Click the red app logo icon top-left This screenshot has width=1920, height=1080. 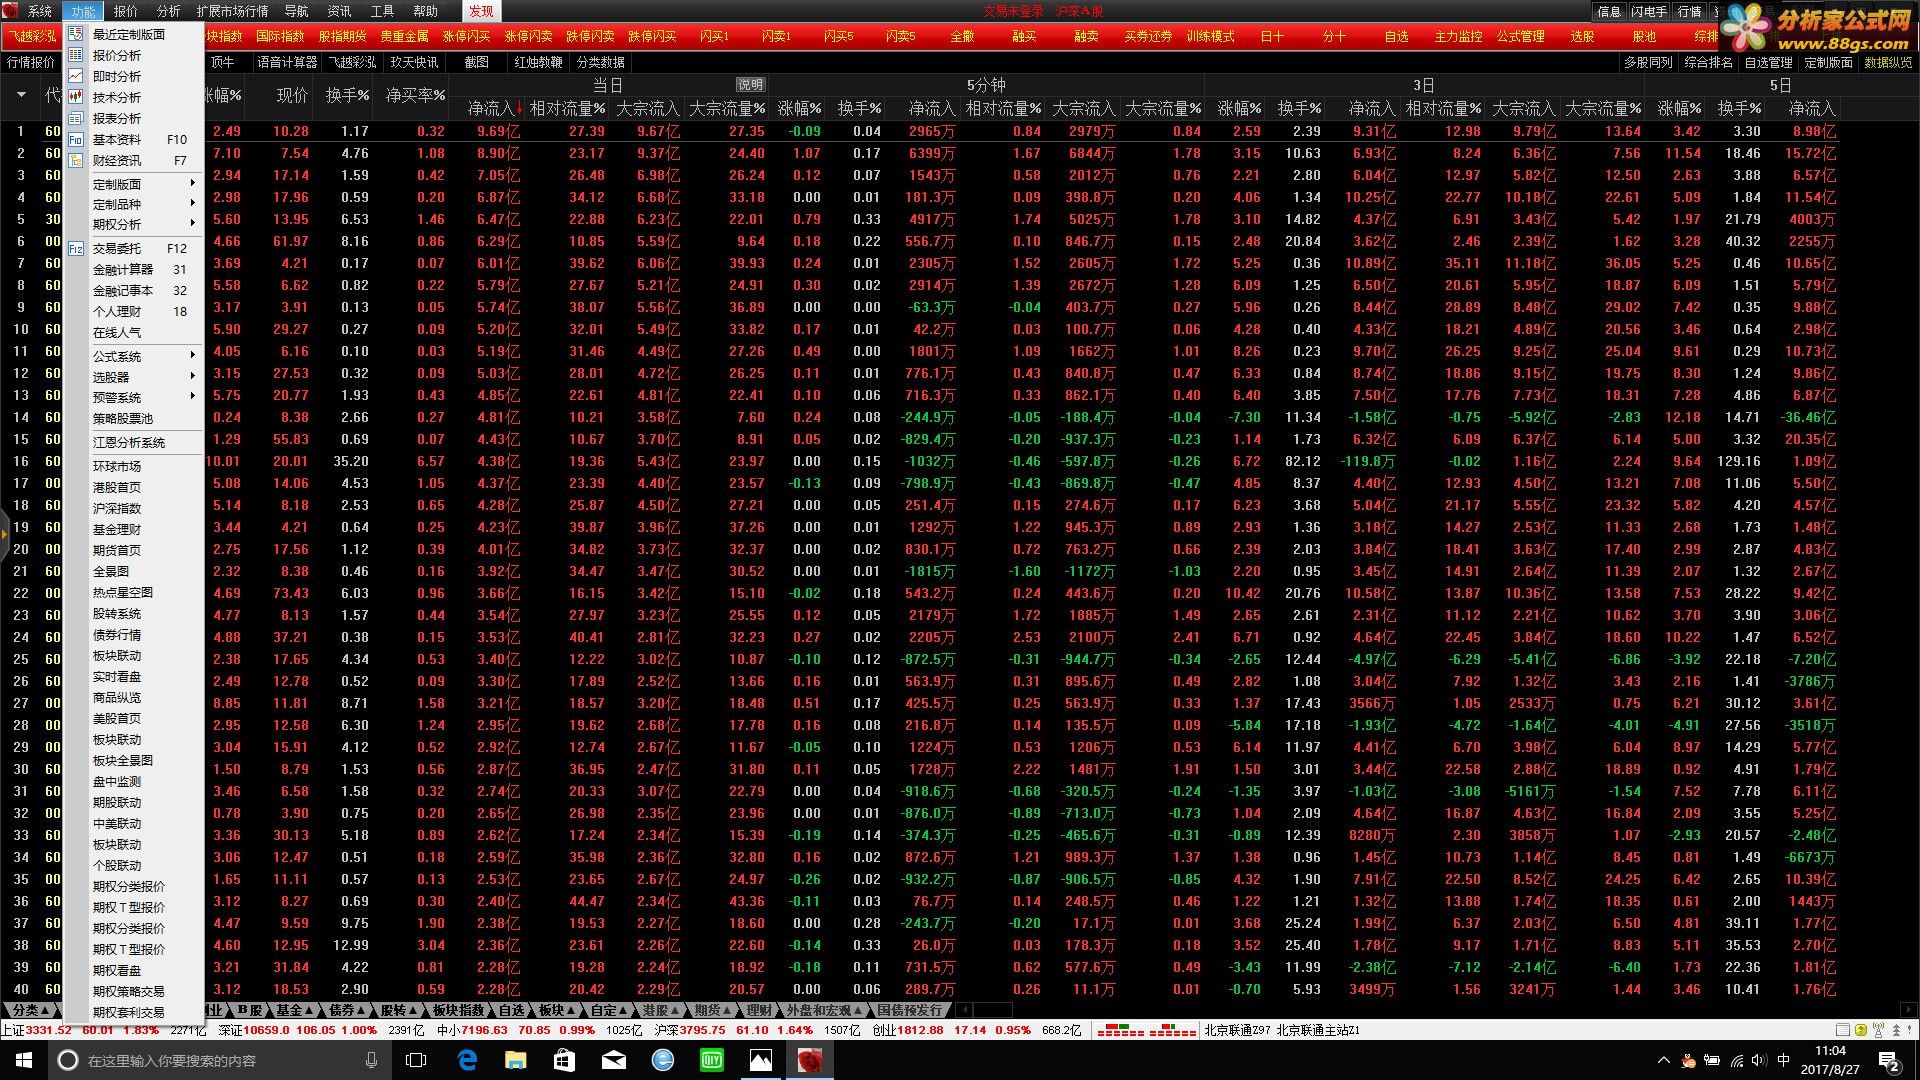pos(10,11)
